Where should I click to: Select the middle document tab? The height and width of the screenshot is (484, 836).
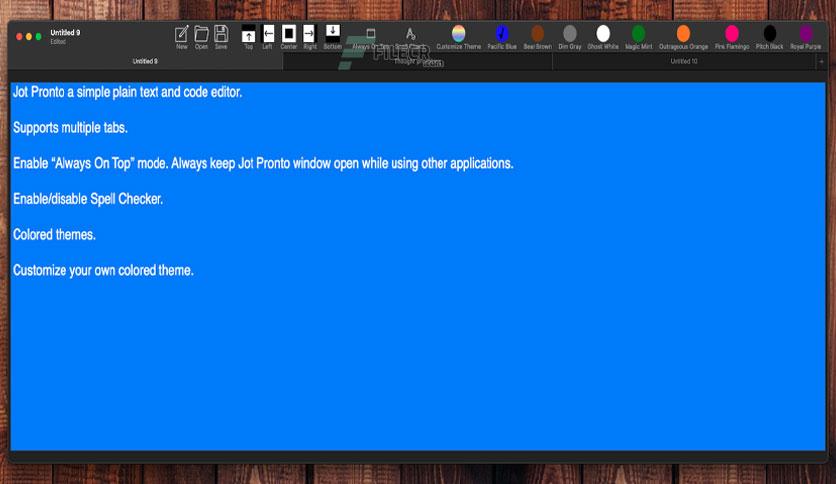(417, 62)
